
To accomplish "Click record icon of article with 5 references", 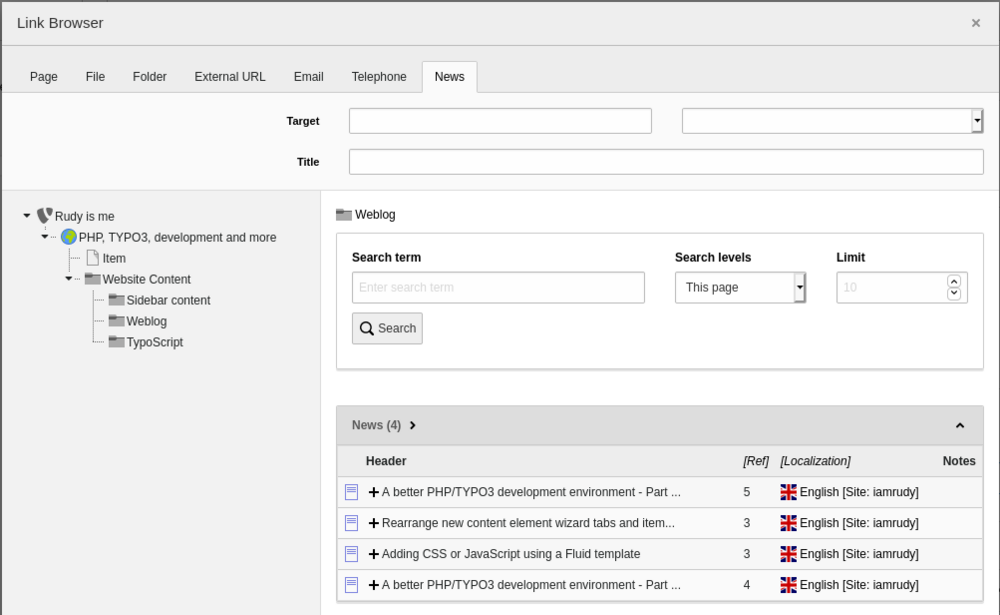I will pos(351,492).
